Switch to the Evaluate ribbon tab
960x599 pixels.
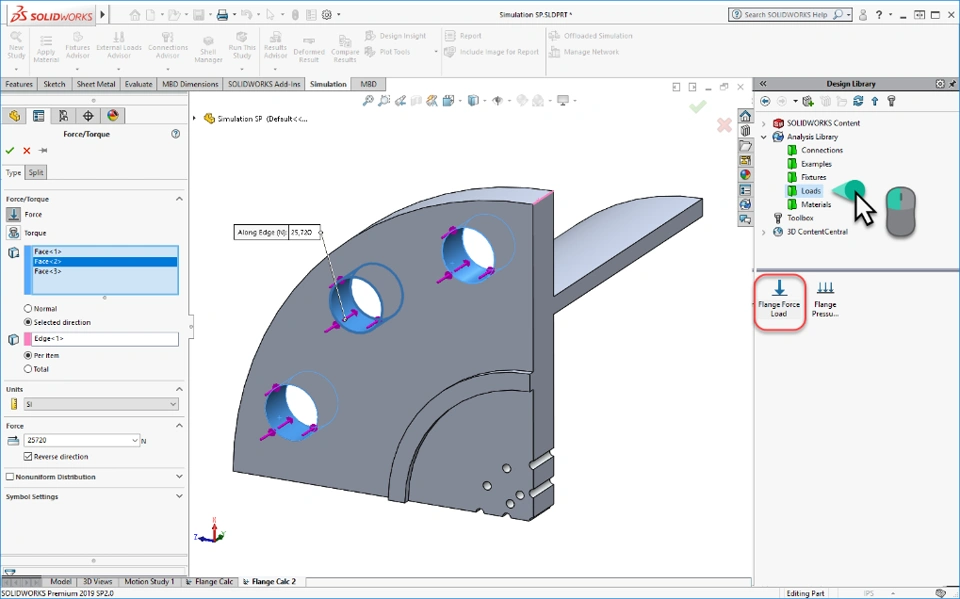tap(138, 84)
